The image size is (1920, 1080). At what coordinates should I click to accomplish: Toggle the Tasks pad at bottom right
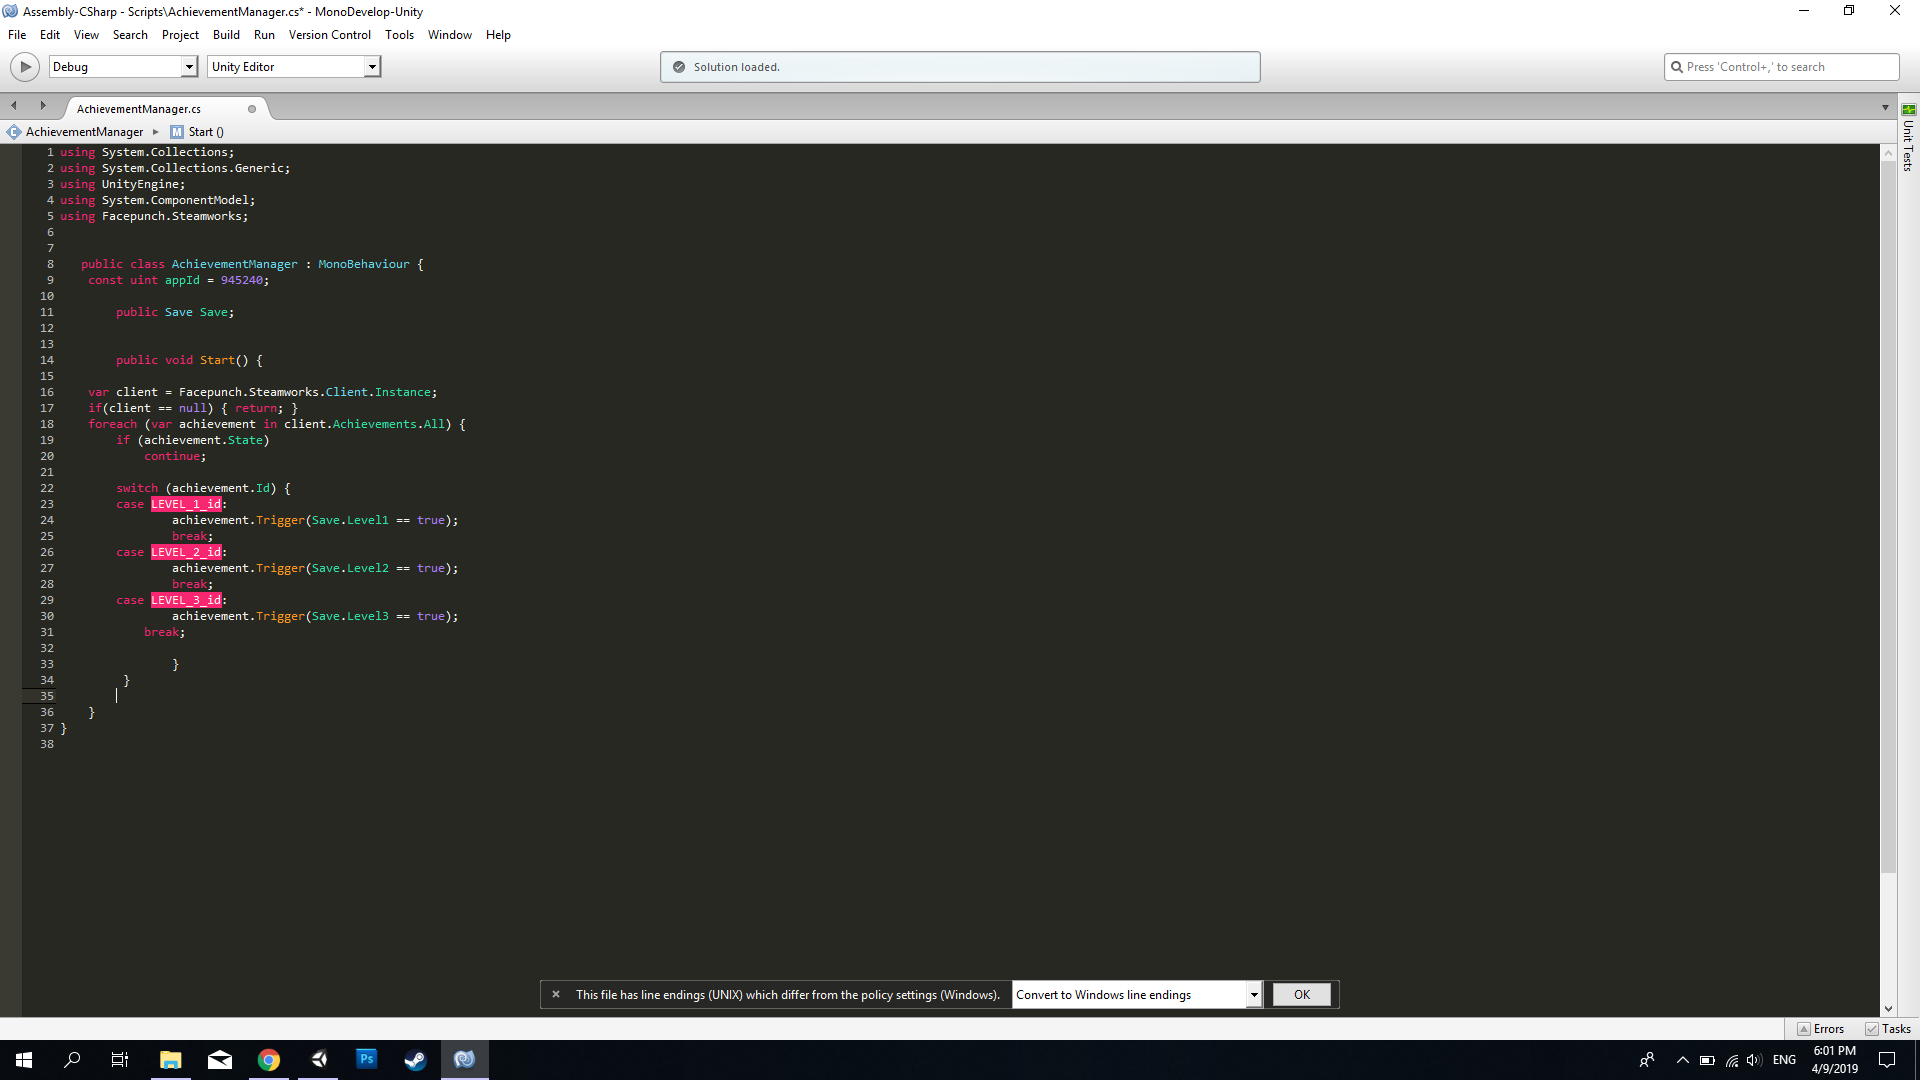(1889, 1028)
